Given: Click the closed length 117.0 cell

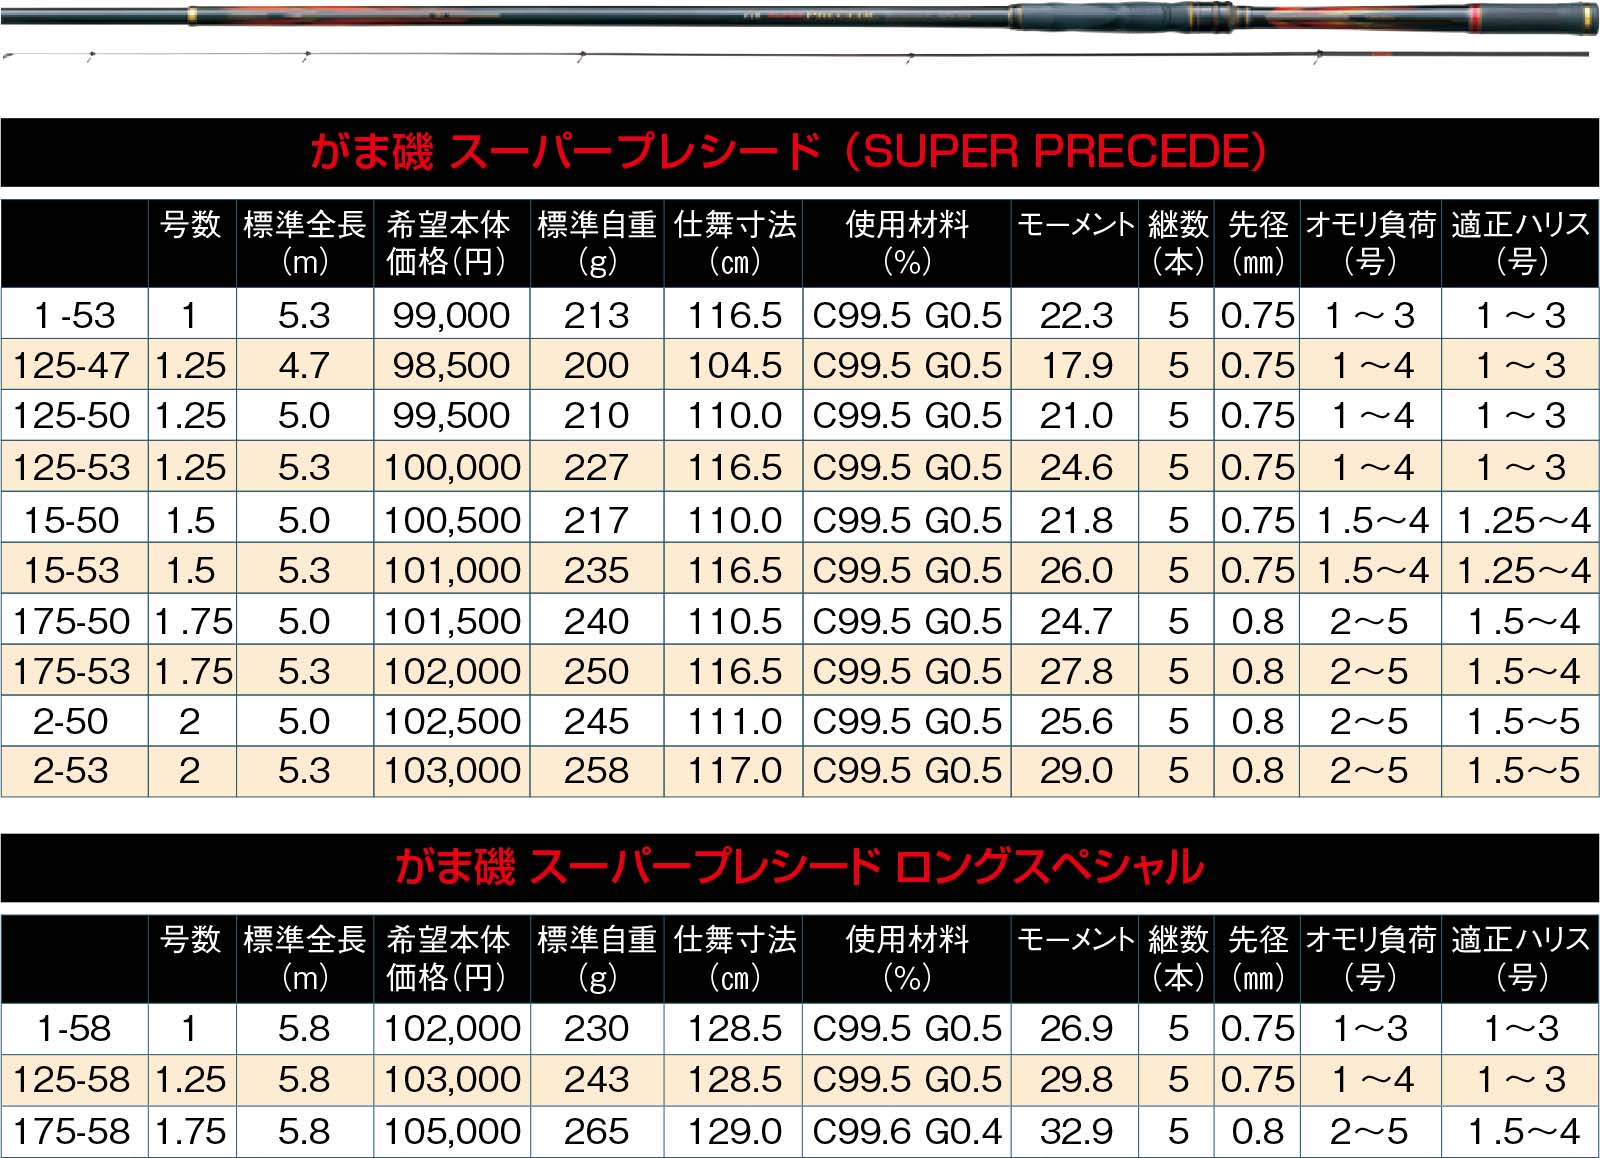Looking at the screenshot, I should 734,770.
